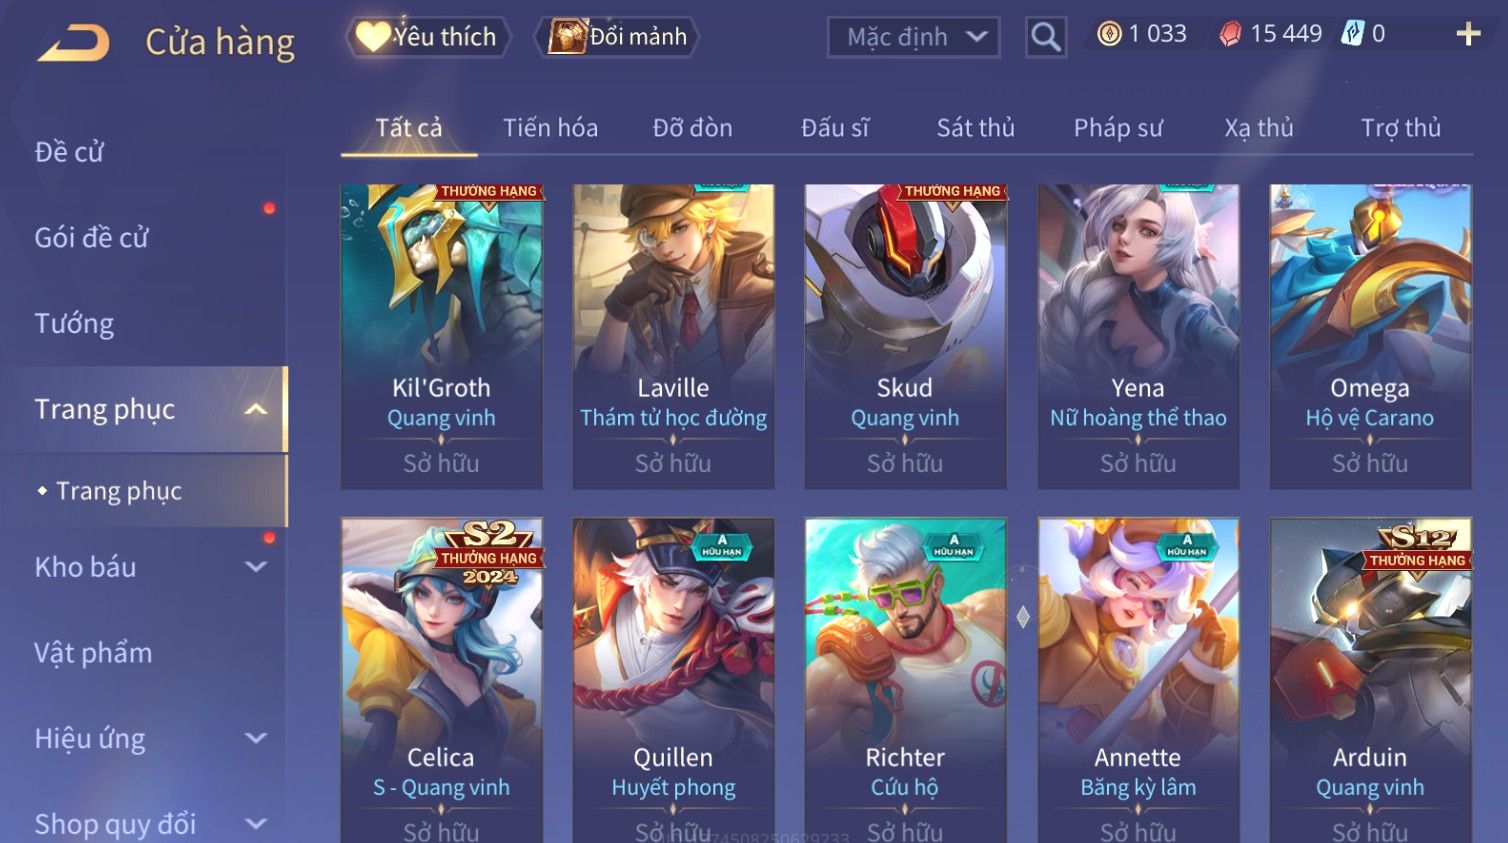Image resolution: width=1508 pixels, height=843 pixels.
Task: Tap the gold coin balance icon
Action: point(1109,34)
